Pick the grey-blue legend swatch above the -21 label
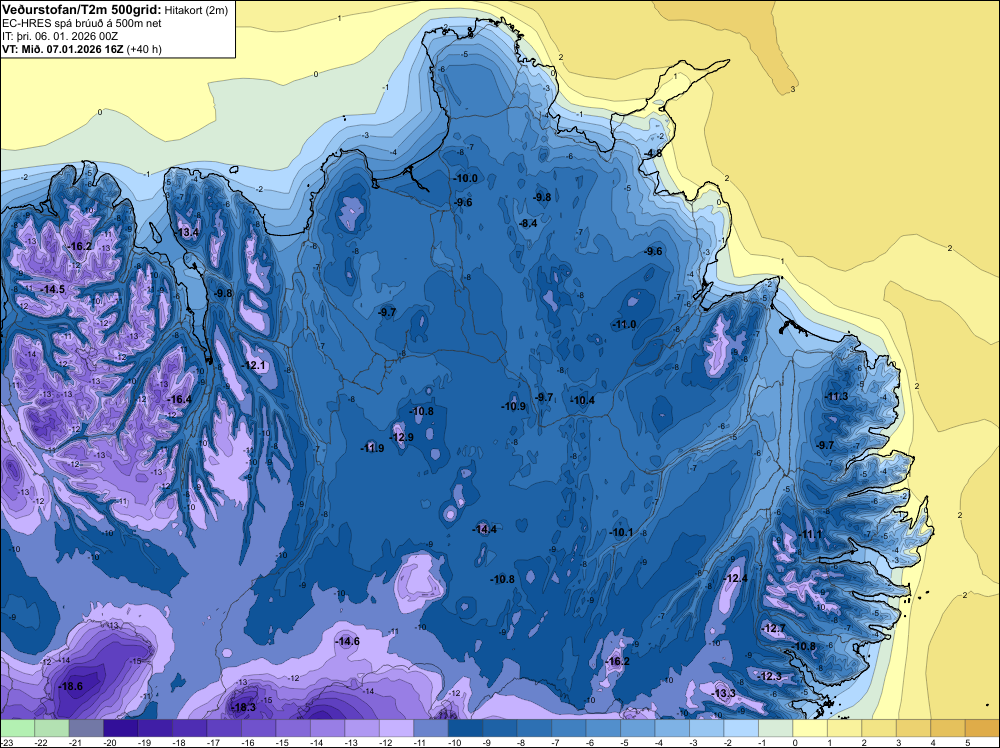The width and height of the screenshot is (1000, 748). tap(86, 728)
